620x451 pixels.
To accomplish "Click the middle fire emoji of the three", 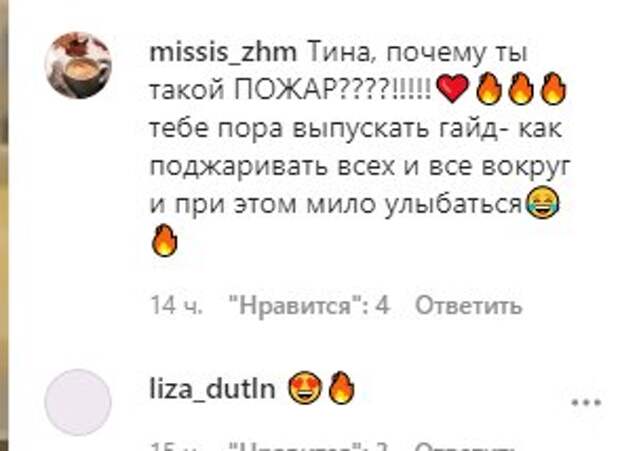I will [x=521, y=89].
